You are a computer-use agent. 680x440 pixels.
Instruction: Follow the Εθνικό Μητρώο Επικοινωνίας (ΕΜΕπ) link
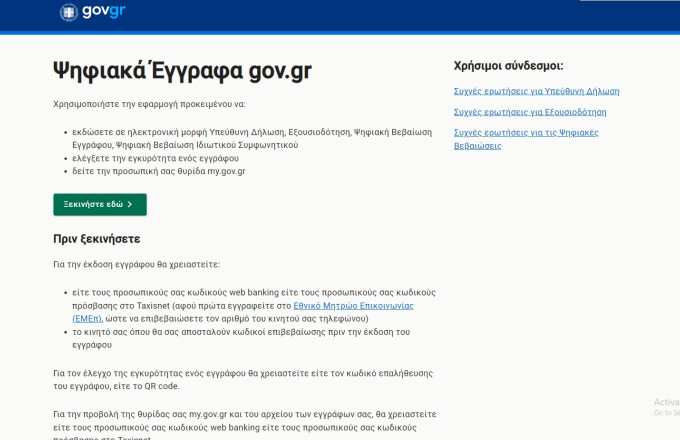click(243, 312)
